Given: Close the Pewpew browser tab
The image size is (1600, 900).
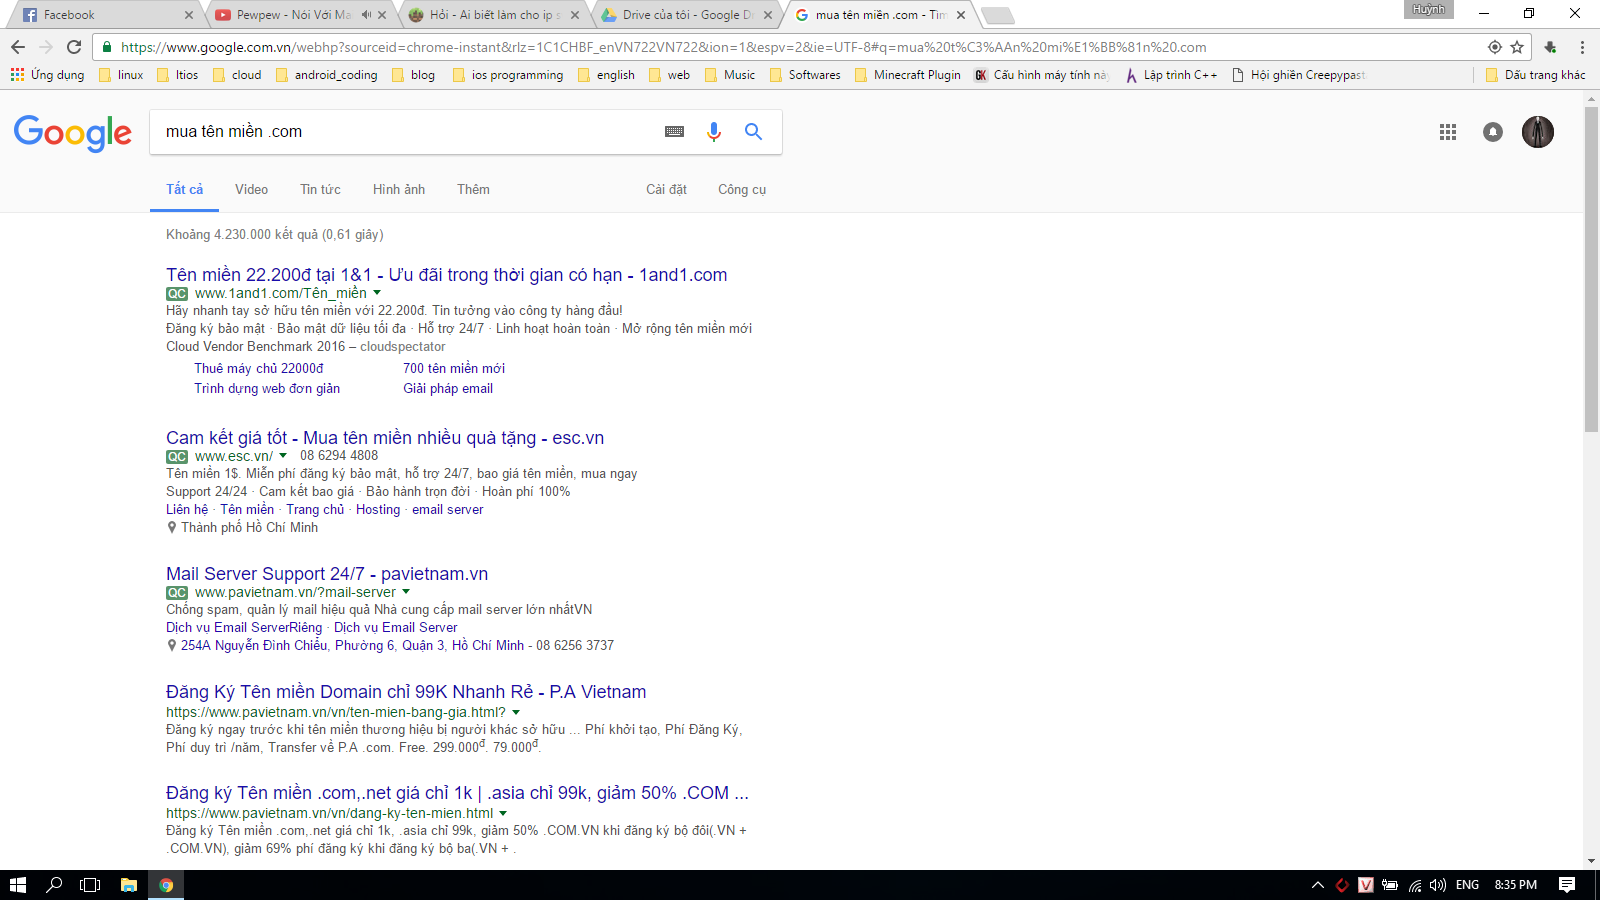Looking at the screenshot, I should click(382, 15).
